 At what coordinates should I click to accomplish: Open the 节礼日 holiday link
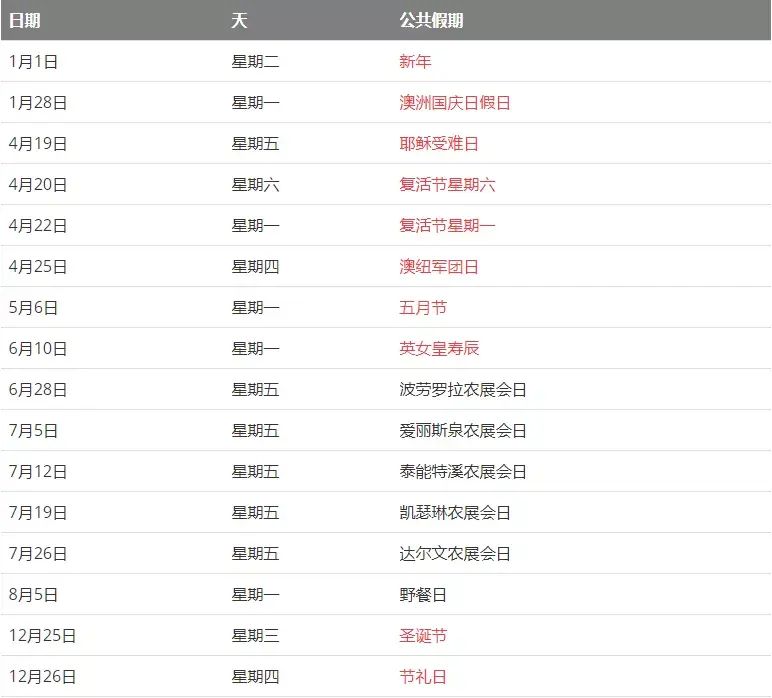pos(423,677)
